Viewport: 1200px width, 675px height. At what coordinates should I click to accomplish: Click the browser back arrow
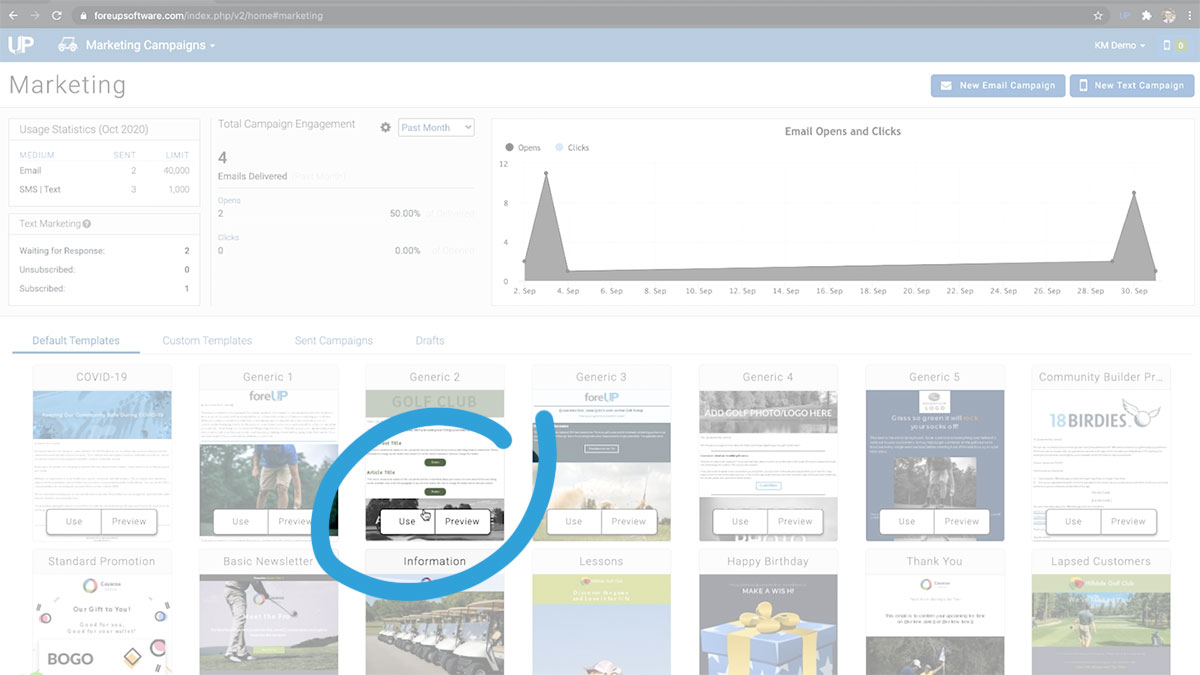click(14, 15)
